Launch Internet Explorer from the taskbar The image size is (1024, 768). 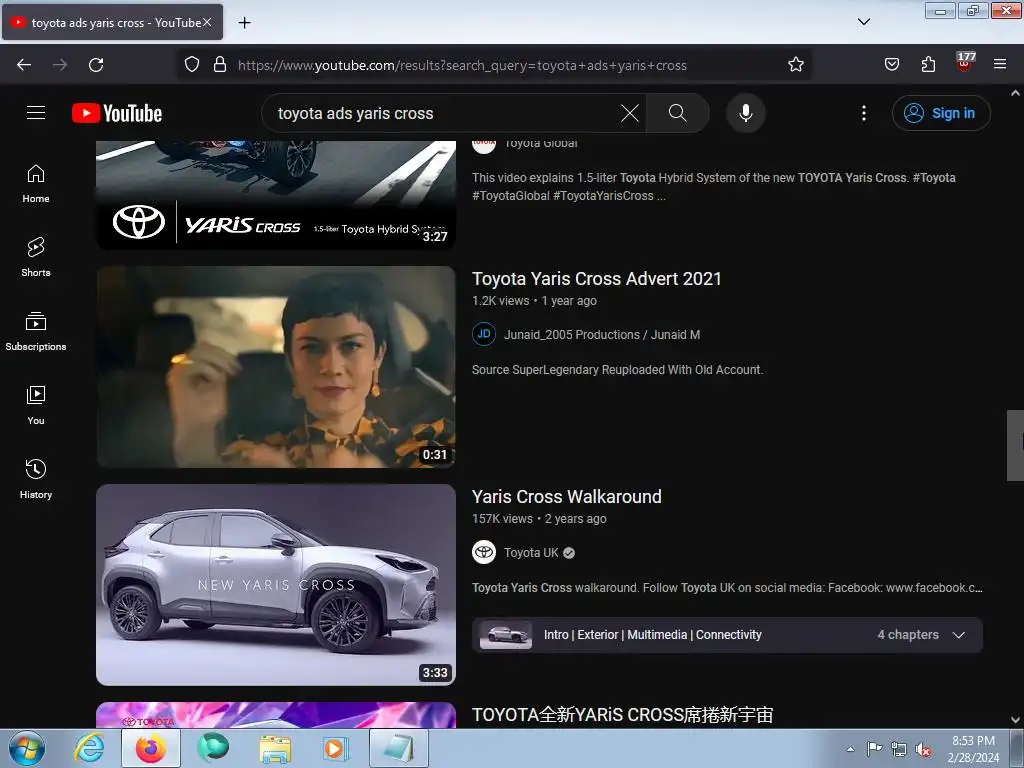[89, 748]
